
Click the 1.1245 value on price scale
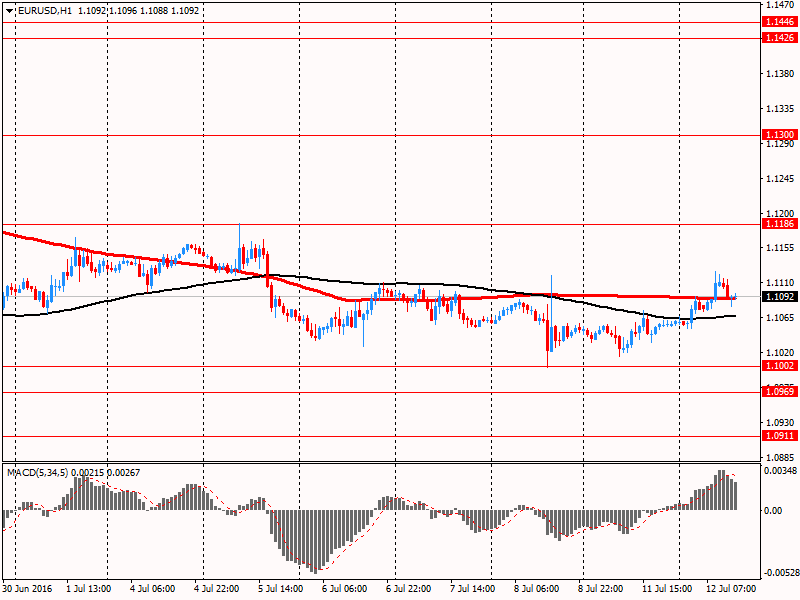pos(780,179)
